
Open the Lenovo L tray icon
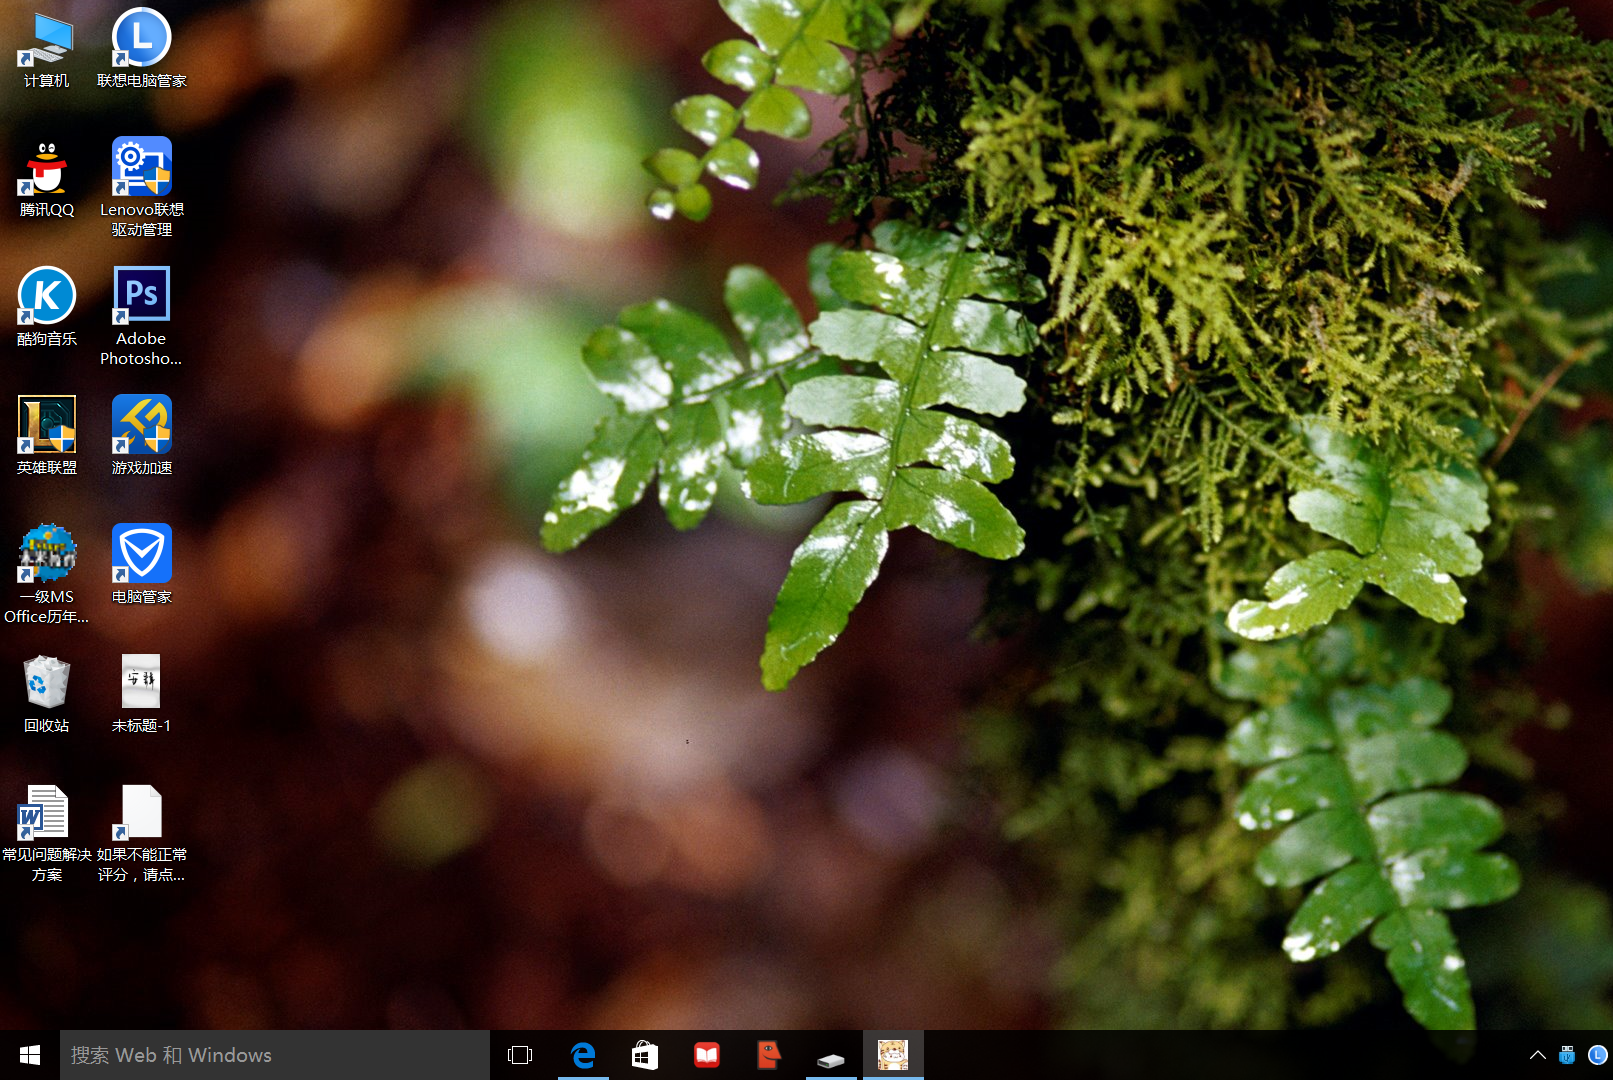[x=1597, y=1055]
